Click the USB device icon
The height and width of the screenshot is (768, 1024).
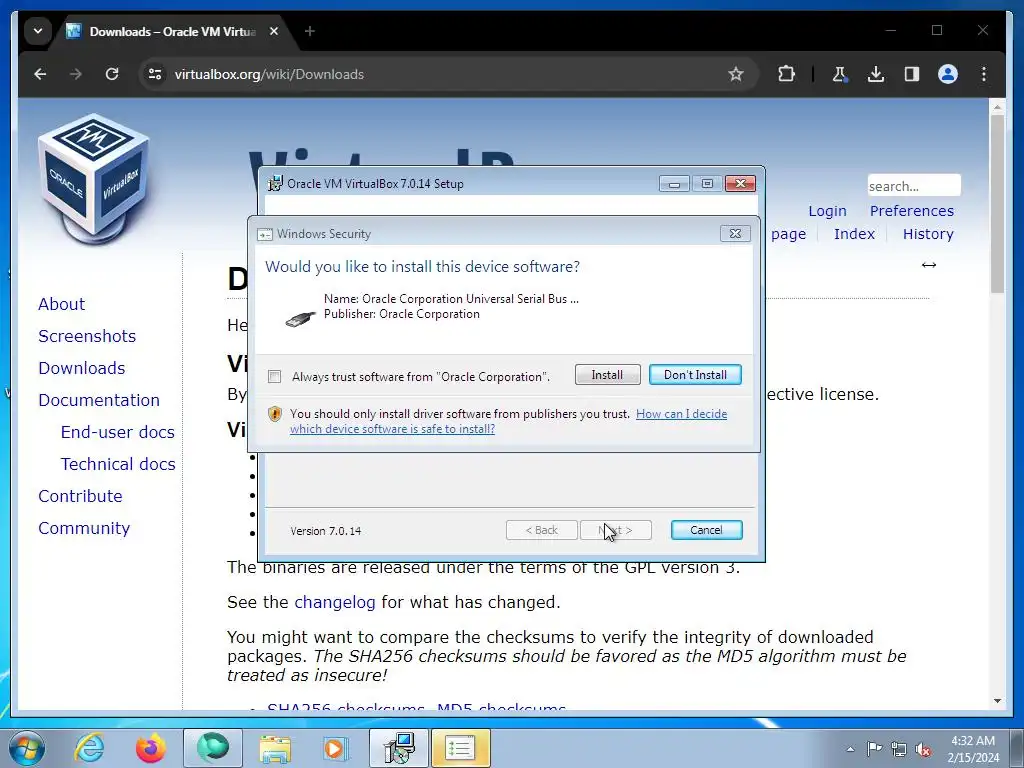click(x=300, y=317)
